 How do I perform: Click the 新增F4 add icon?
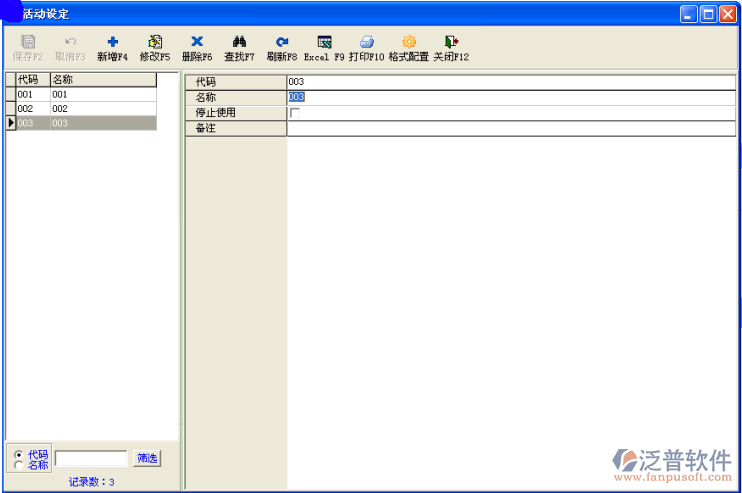point(112,42)
